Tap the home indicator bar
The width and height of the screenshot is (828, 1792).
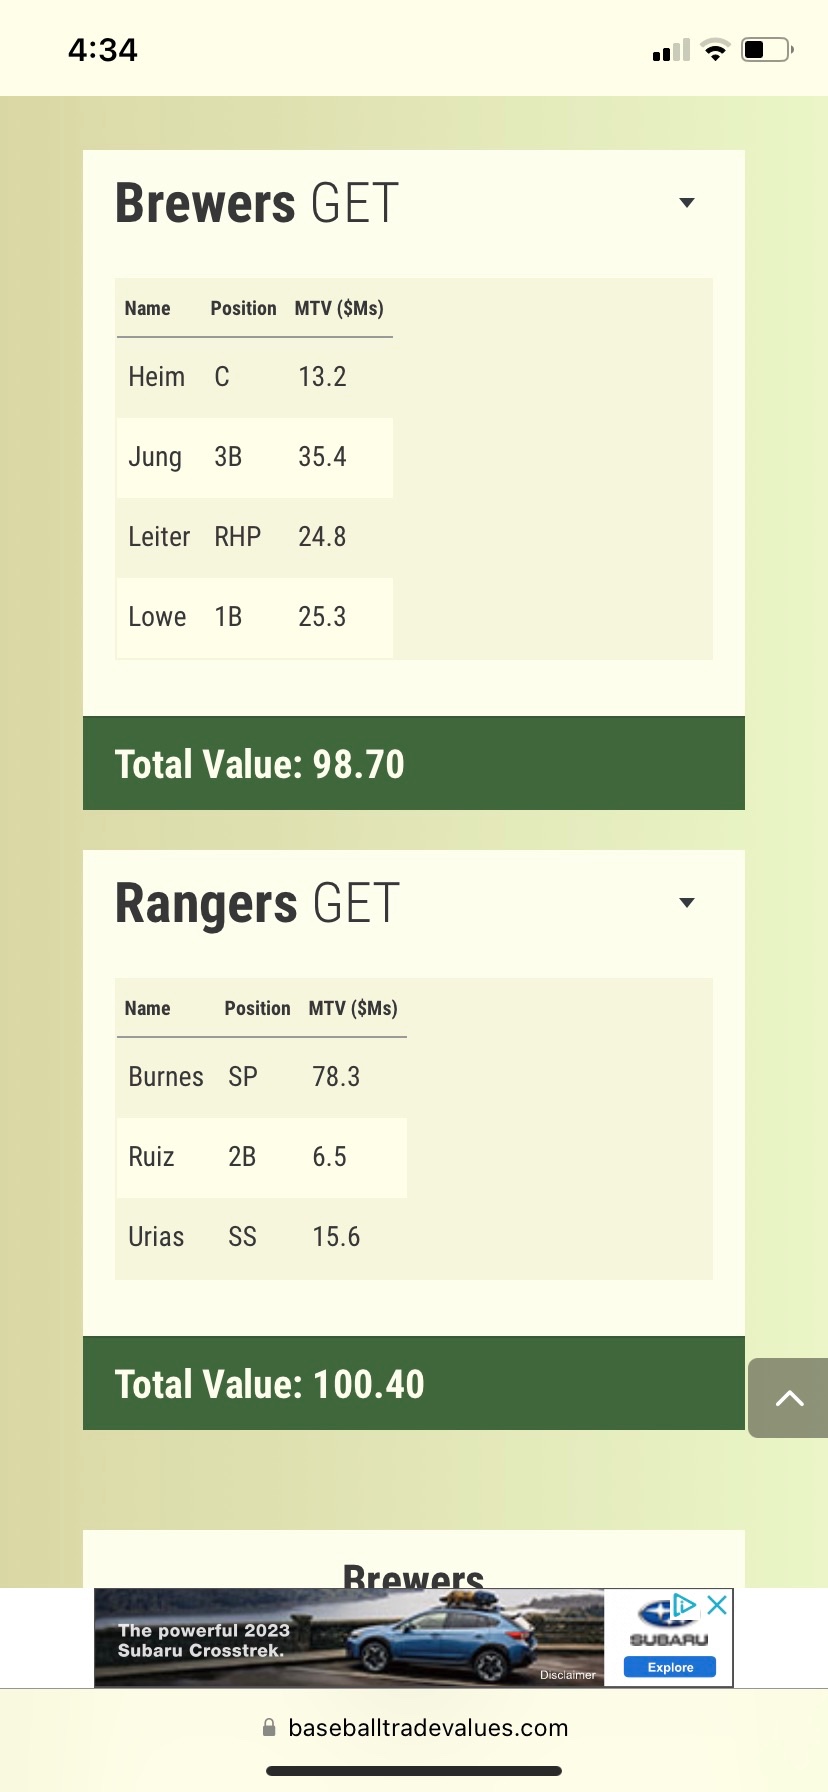414,1771
